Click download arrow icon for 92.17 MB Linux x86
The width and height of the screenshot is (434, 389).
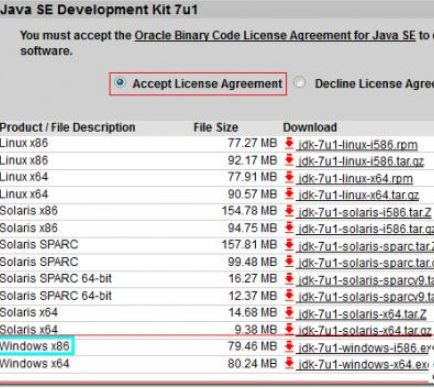tap(289, 160)
